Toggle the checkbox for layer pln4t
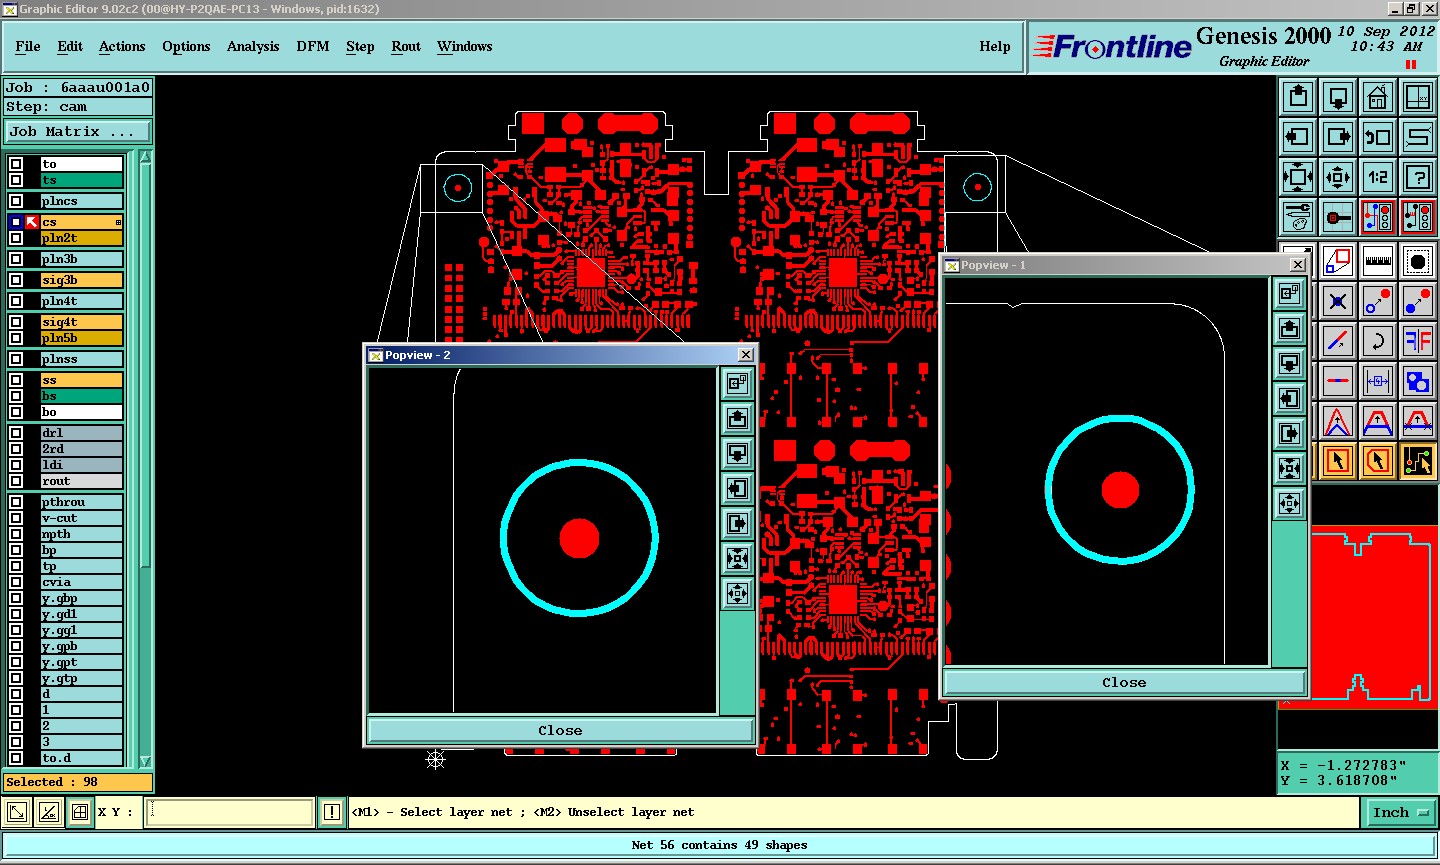This screenshot has width=1440, height=865. [x=16, y=301]
